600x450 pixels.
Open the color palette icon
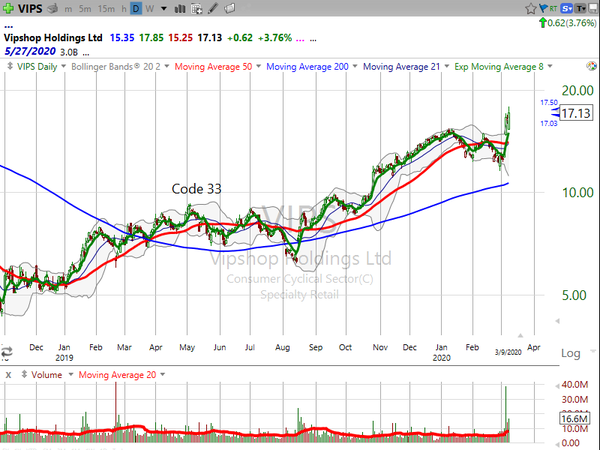pyautogui.click(x=591, y=66)
